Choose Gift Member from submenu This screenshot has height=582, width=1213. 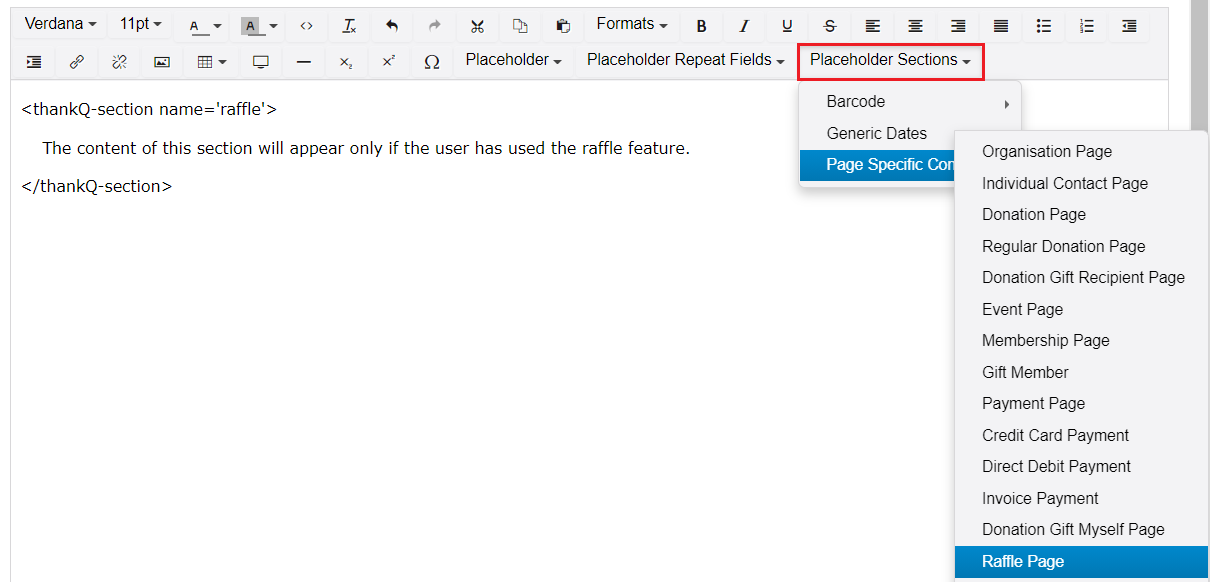pyautogui.click(x=1081, y=373)
